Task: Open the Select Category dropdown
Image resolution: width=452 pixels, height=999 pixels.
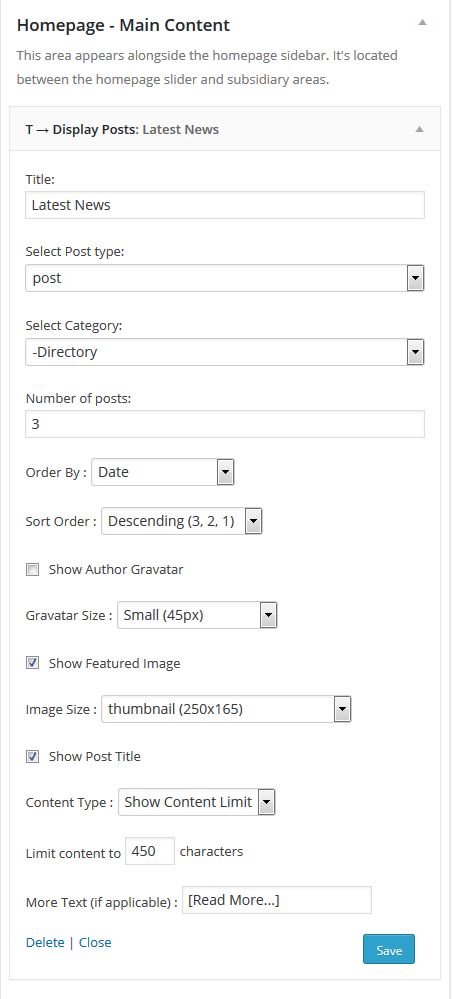Action: (224, 352)
